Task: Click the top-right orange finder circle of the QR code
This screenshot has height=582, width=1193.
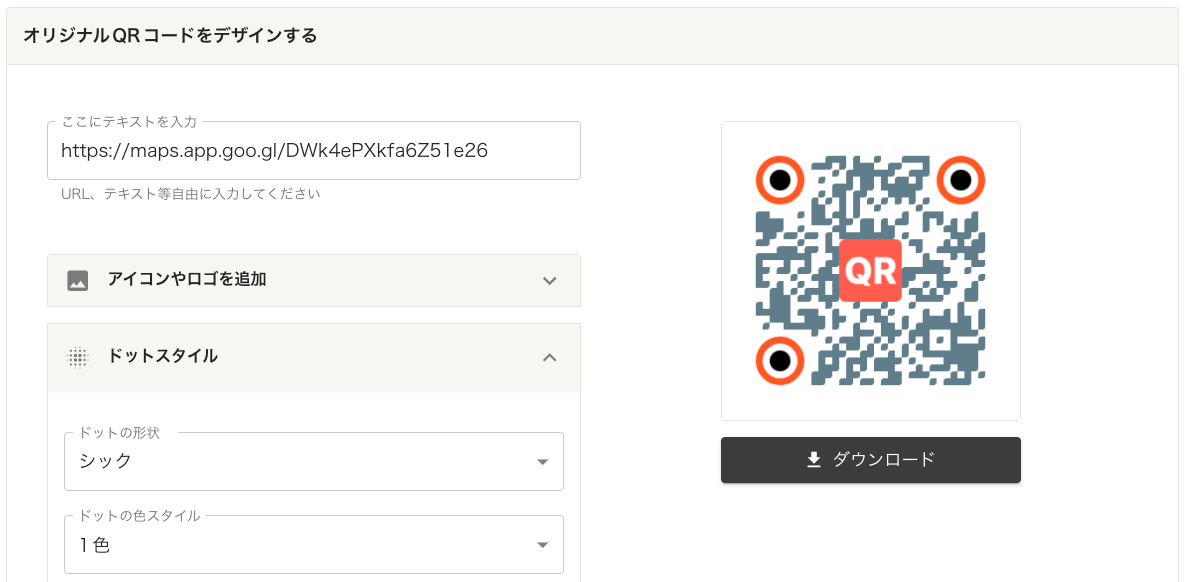Action: (960, 180)
